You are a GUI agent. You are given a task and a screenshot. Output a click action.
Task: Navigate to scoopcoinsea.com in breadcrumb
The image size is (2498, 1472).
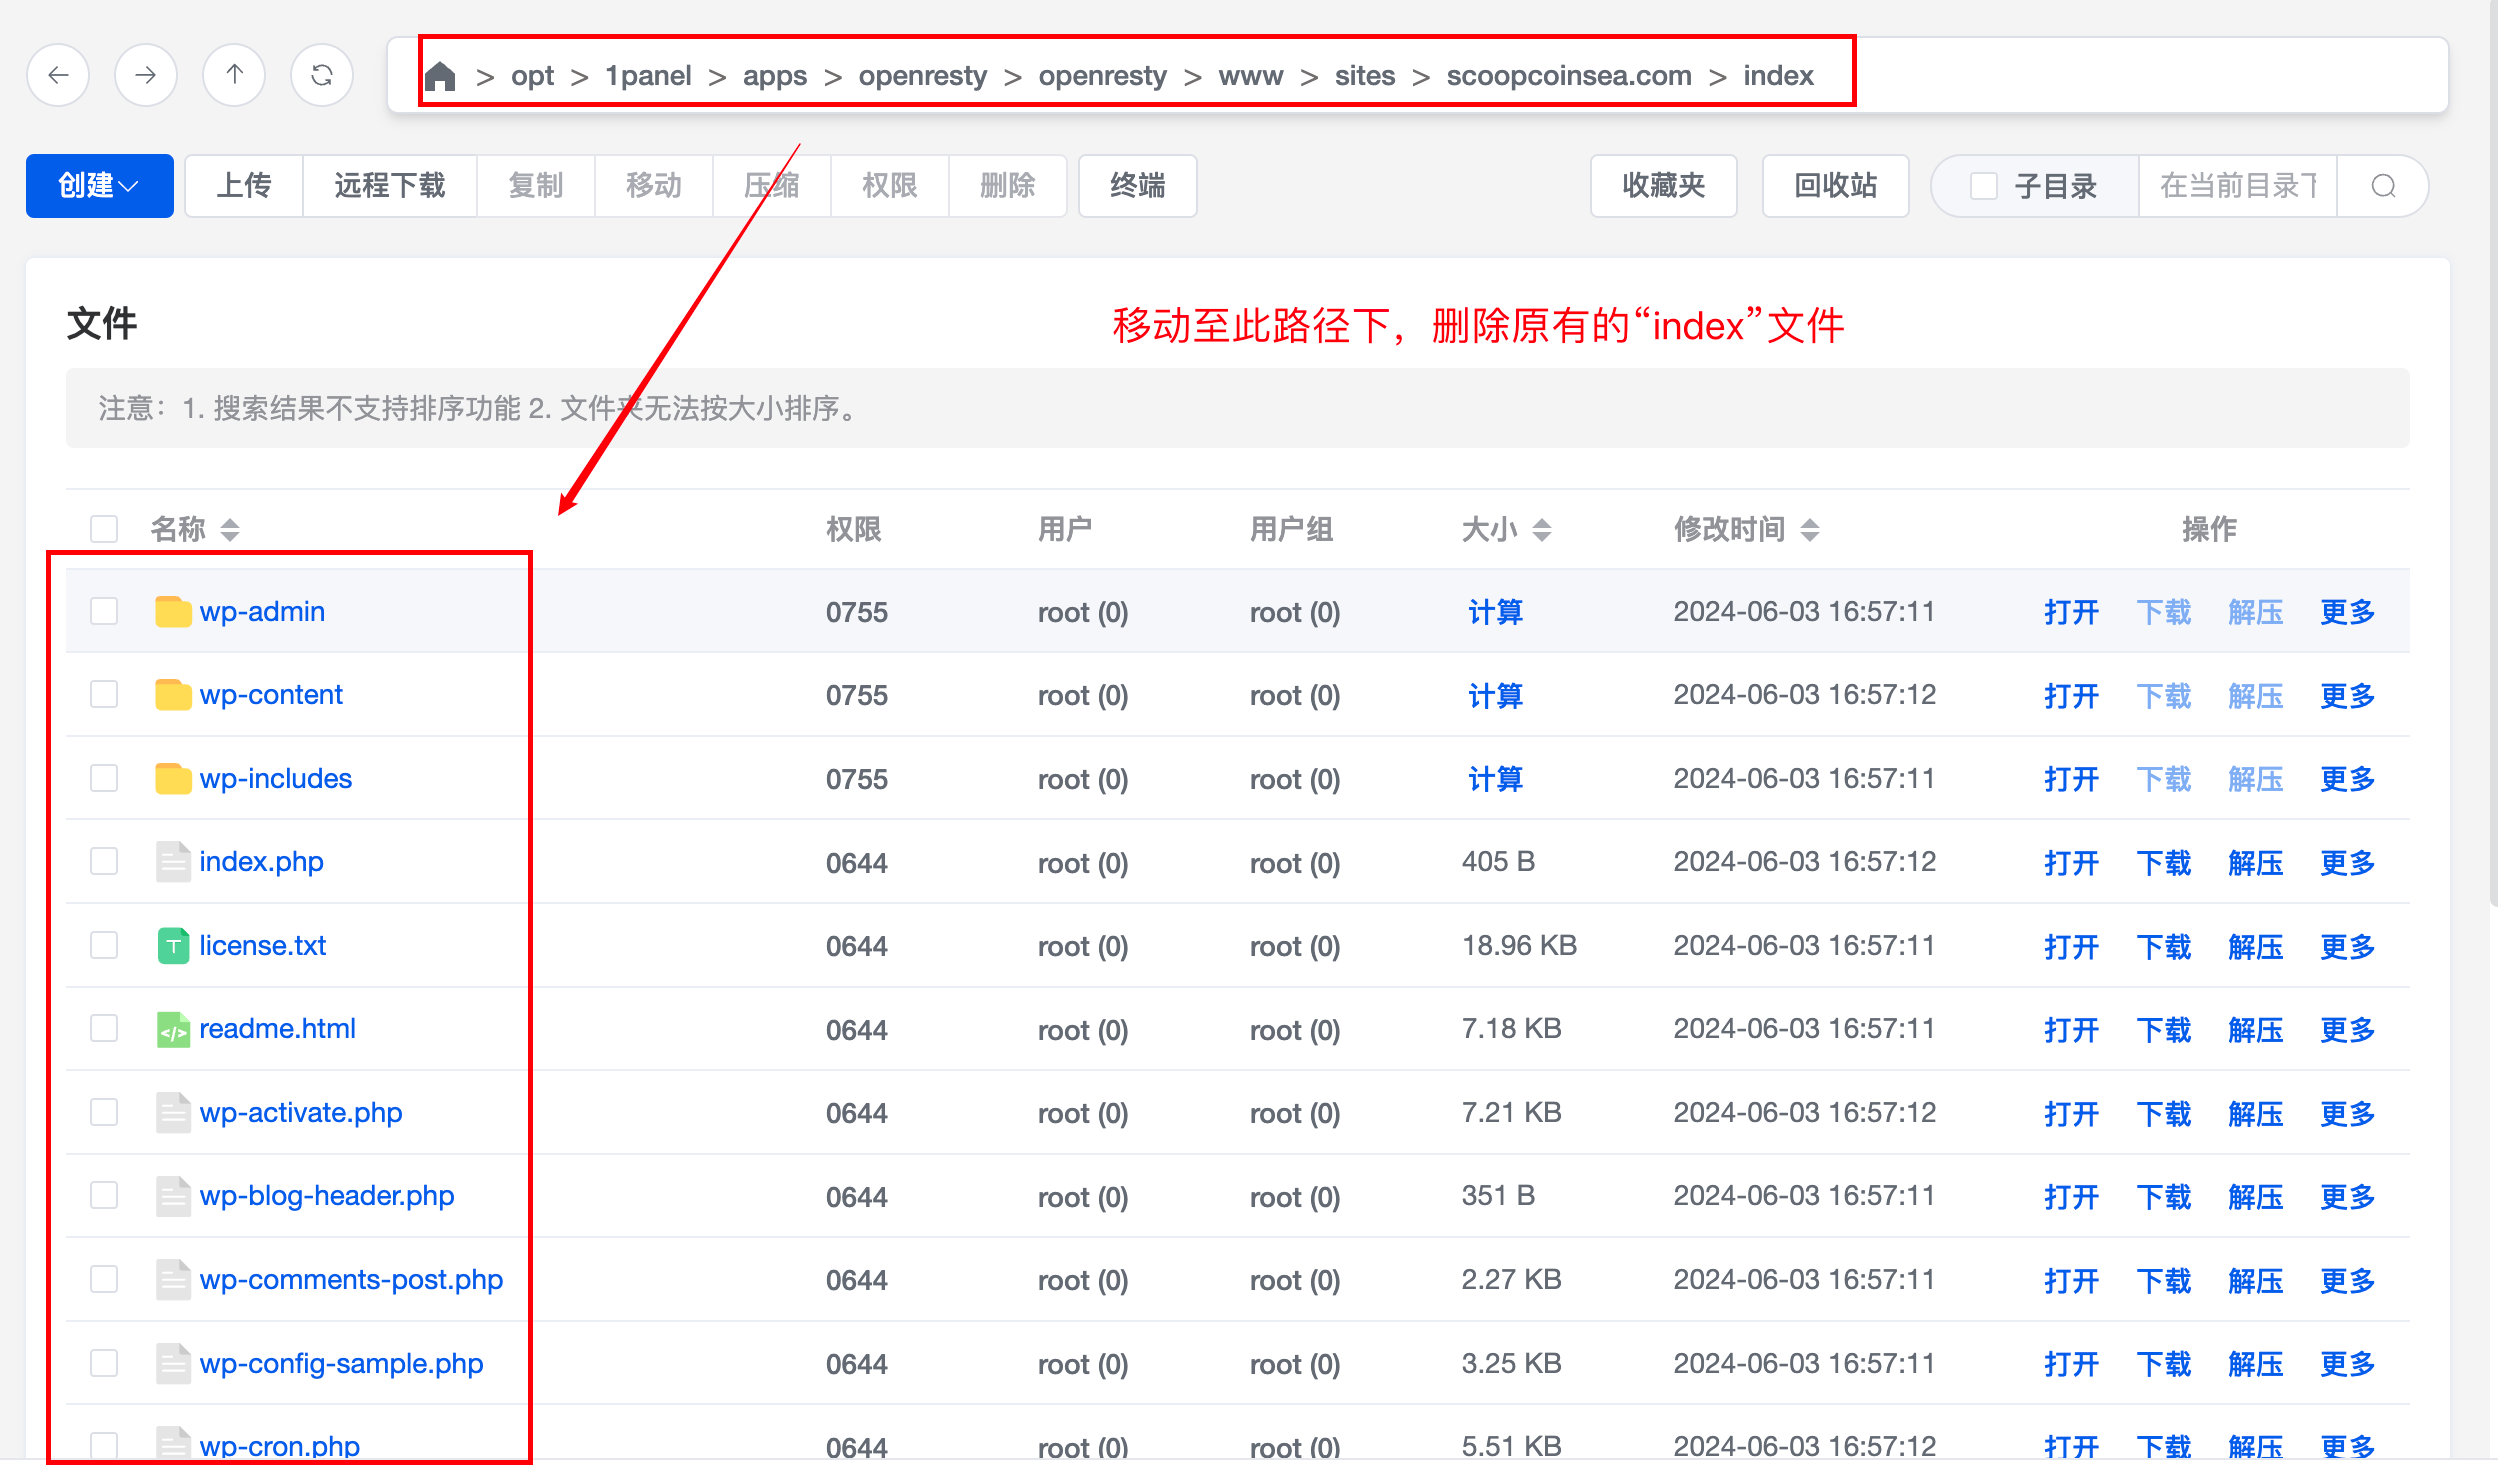click(x=1569, y=76)
